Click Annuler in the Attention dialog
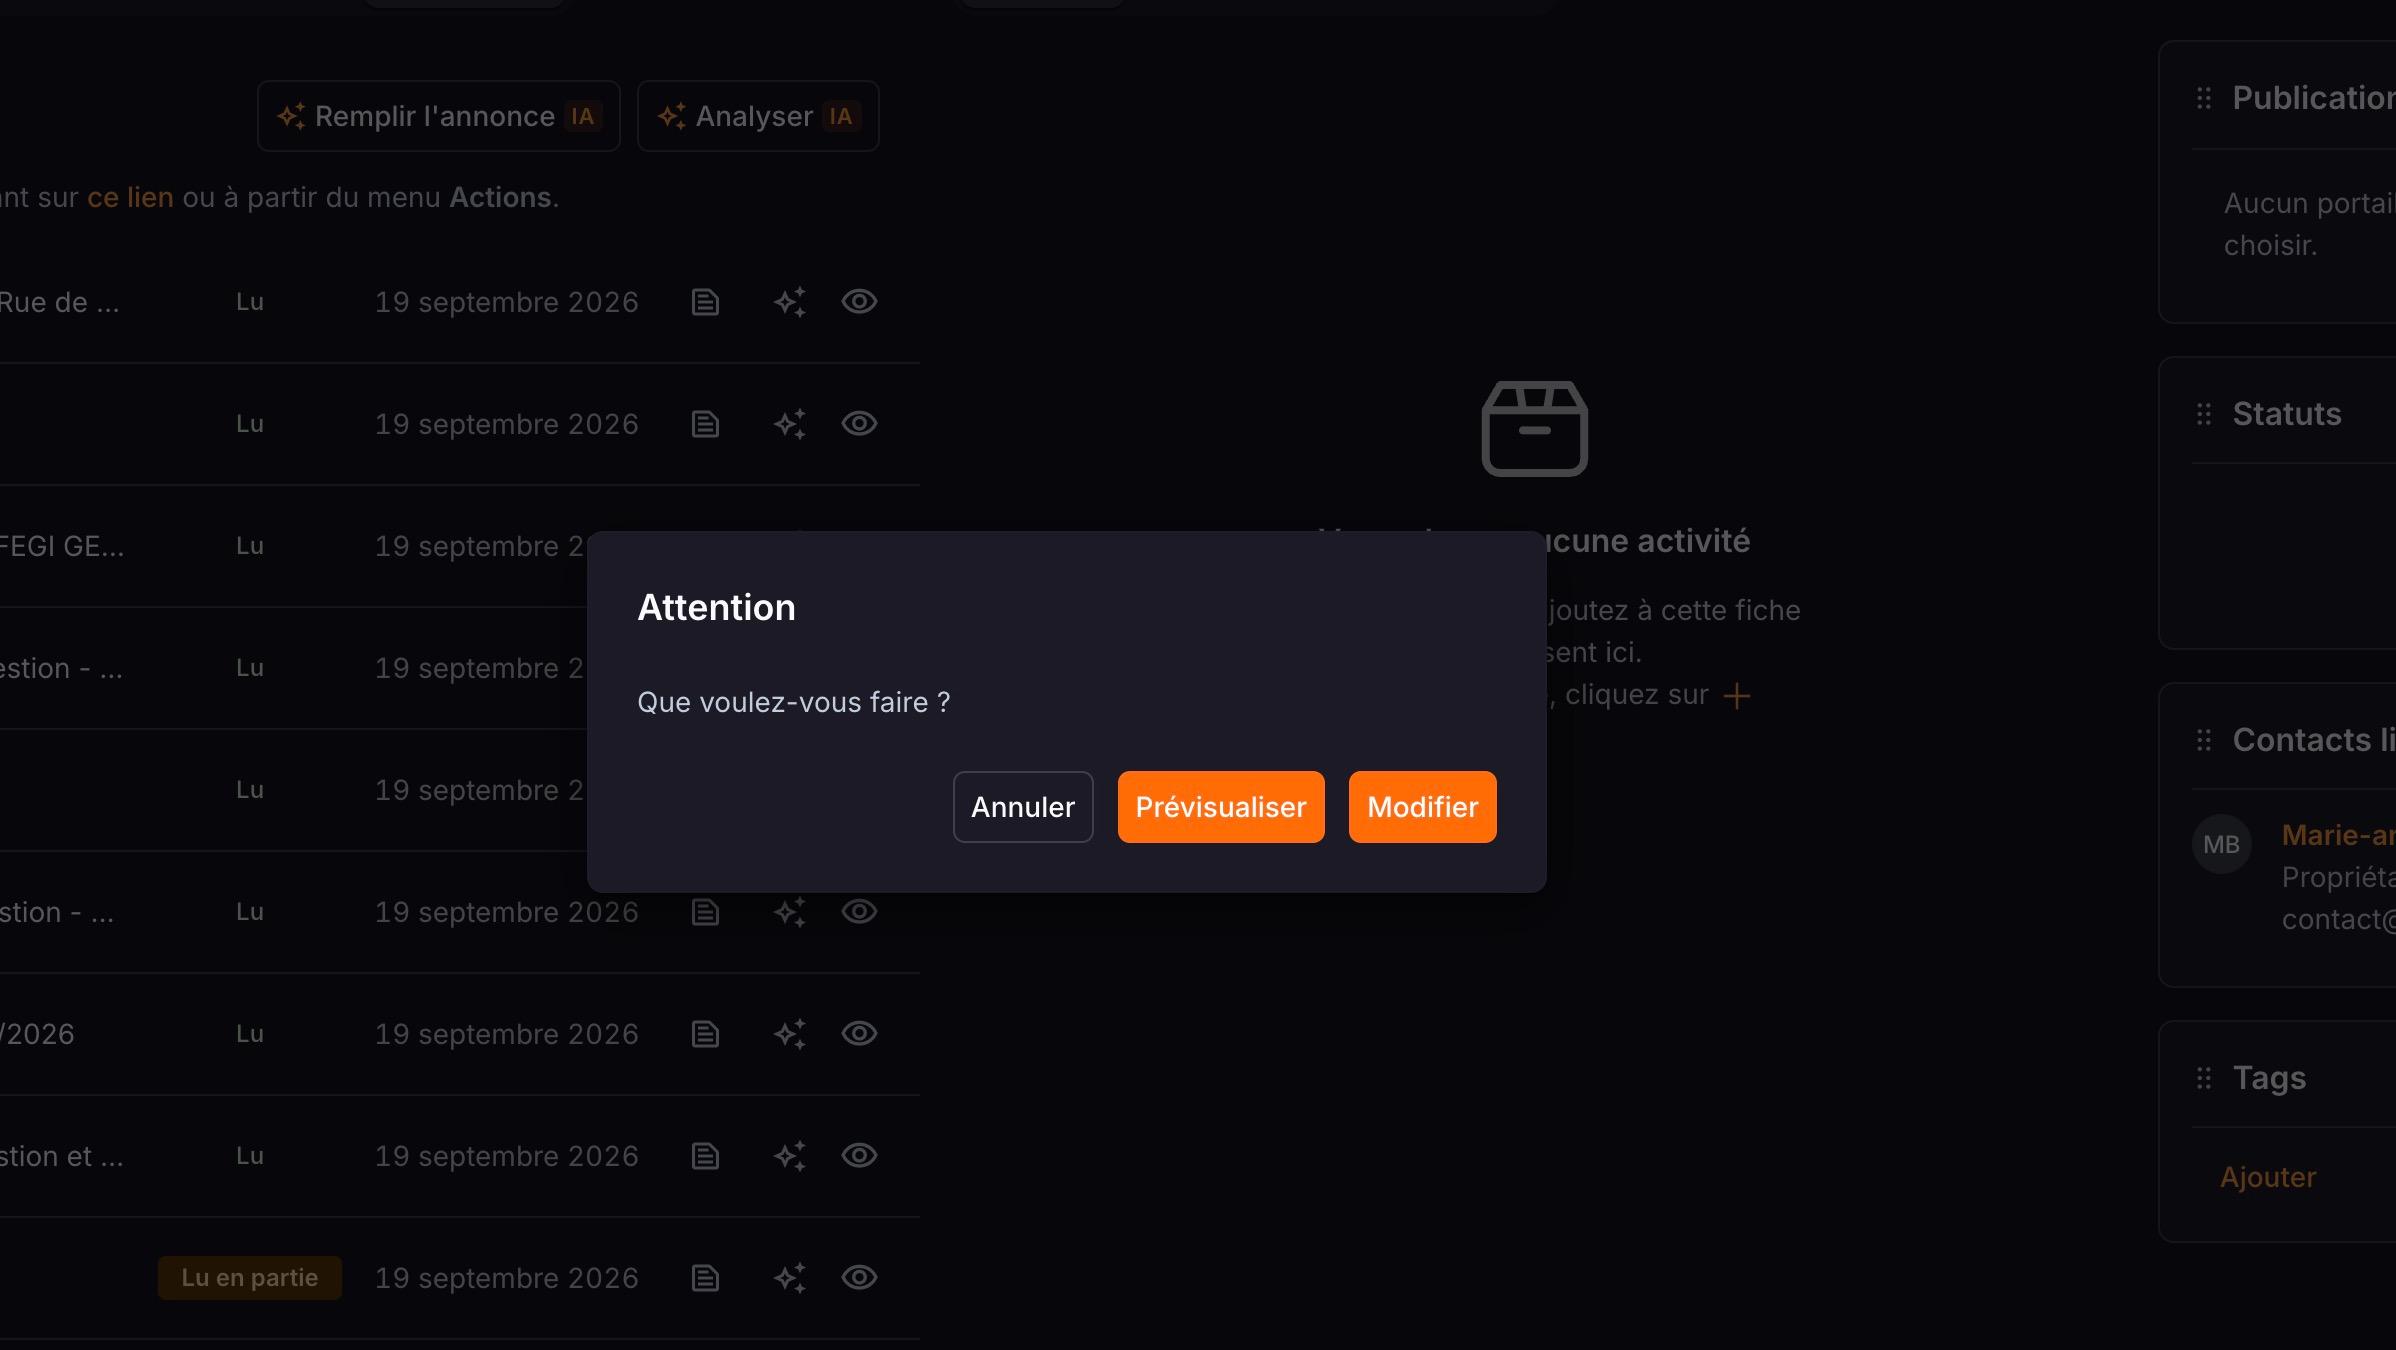The width and height of the screenshot is (2396, 1350). tap(1023, 807)
